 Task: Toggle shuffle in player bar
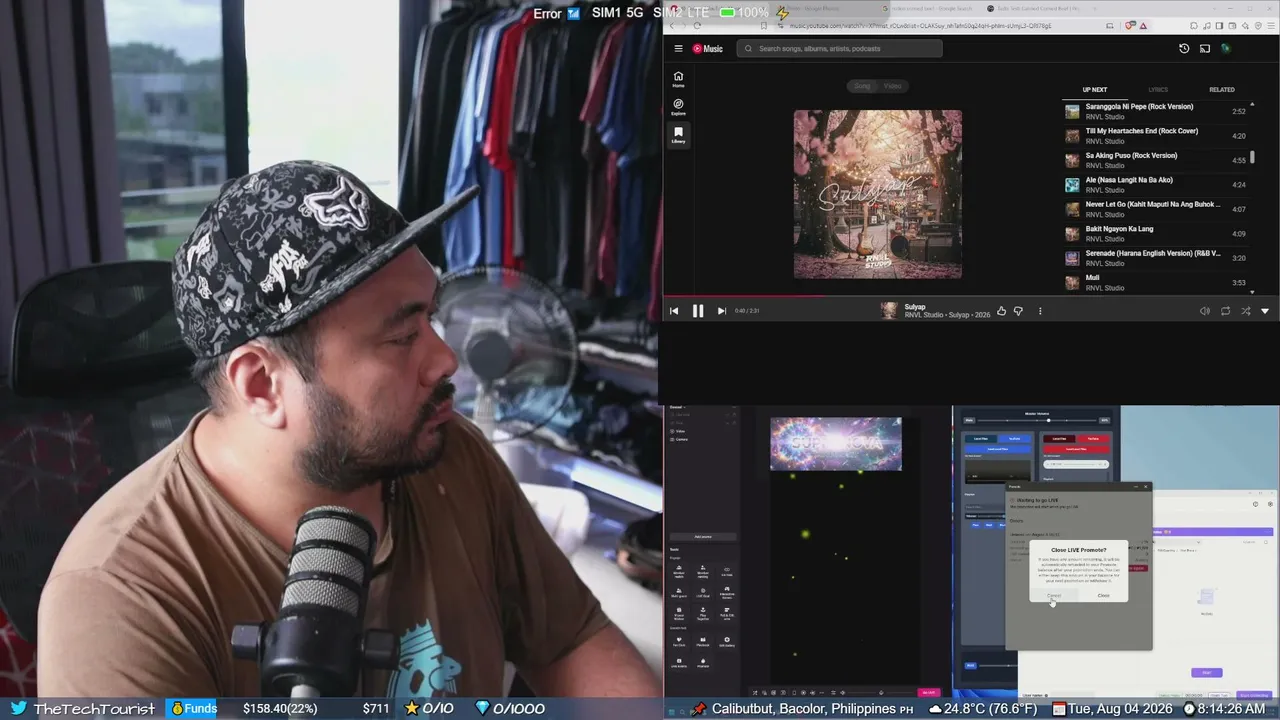tap(1245, 311)
